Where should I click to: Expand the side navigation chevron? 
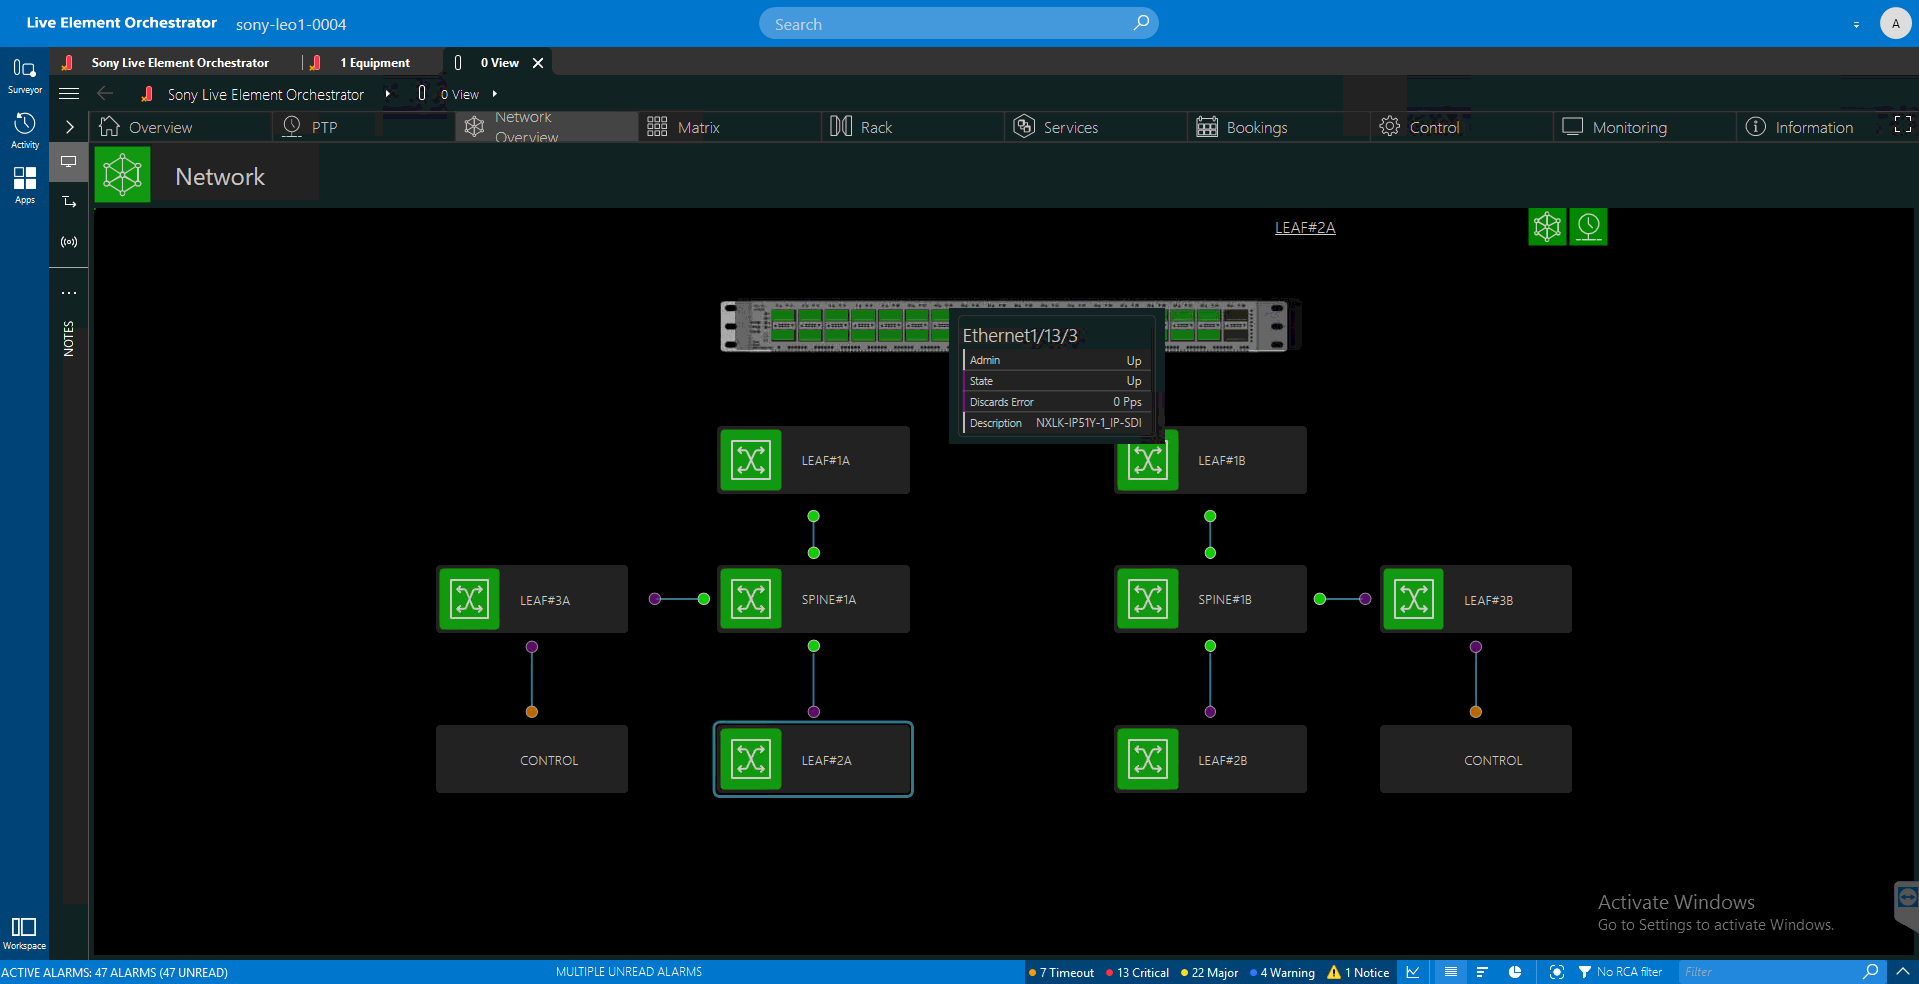pos(69,127)
